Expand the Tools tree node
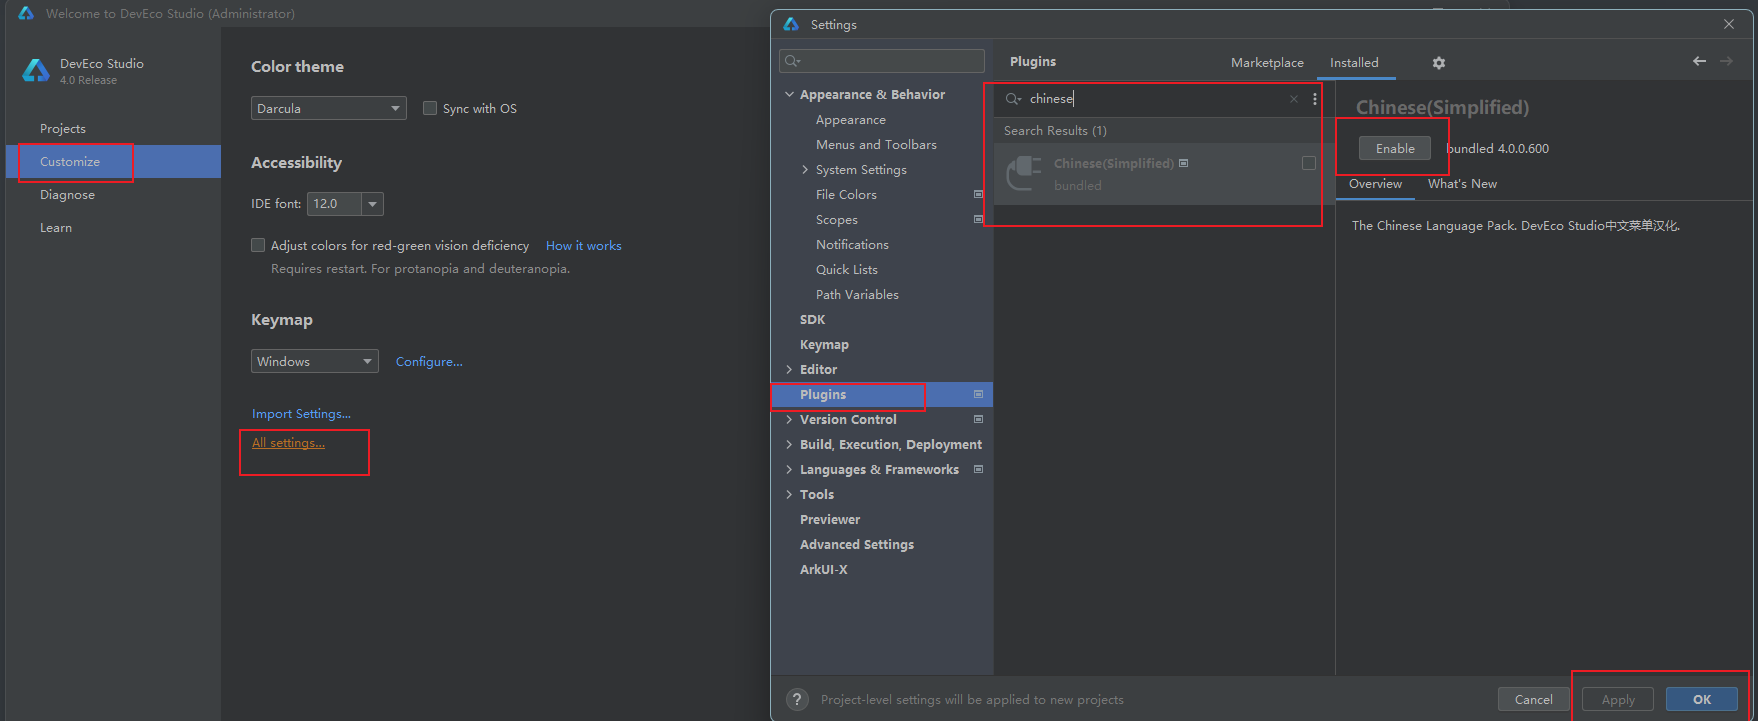 789,494
